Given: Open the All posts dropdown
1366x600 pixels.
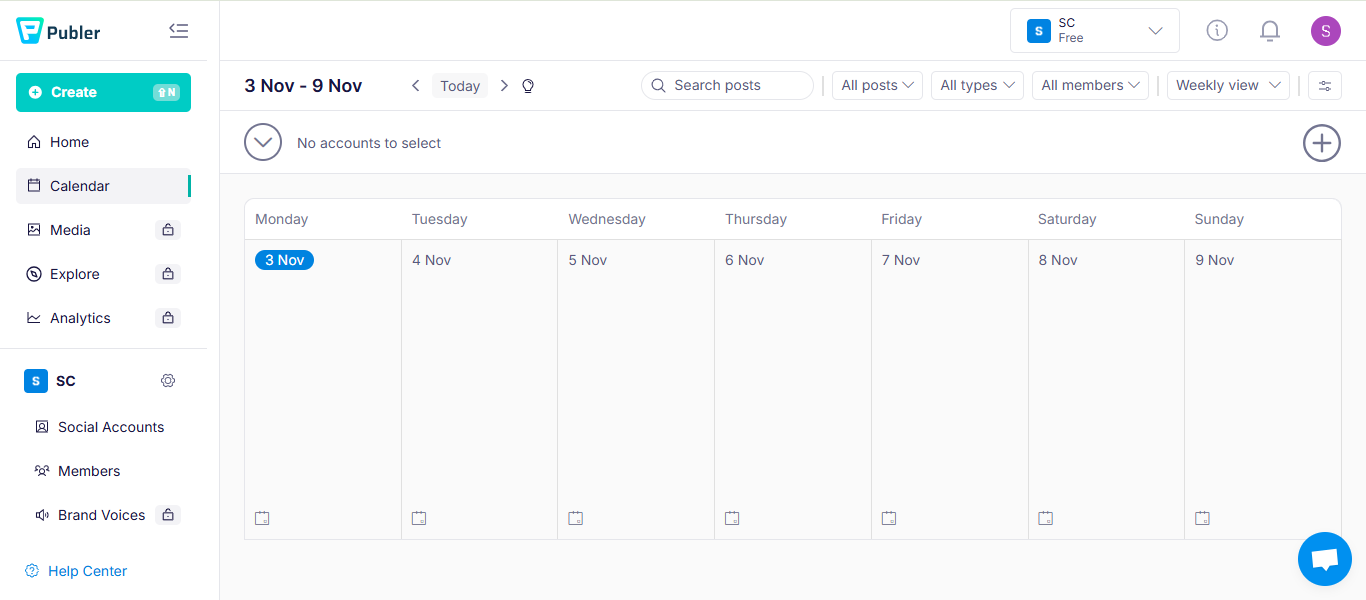Looking at the screenshot, I should point(877,86).
